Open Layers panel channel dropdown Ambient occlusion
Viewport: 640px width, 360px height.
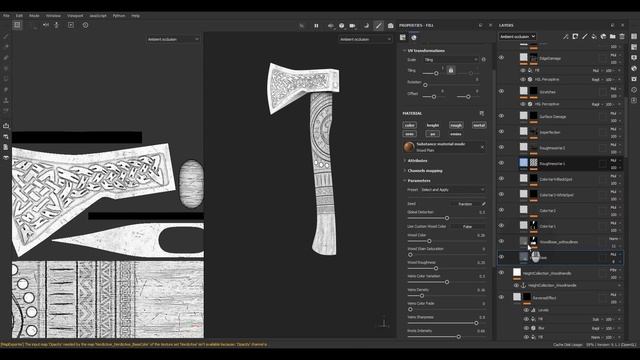tap(517, 37)
